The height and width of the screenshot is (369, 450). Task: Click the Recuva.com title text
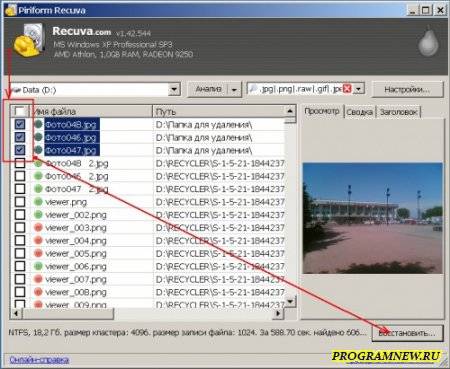coord(82,31)
